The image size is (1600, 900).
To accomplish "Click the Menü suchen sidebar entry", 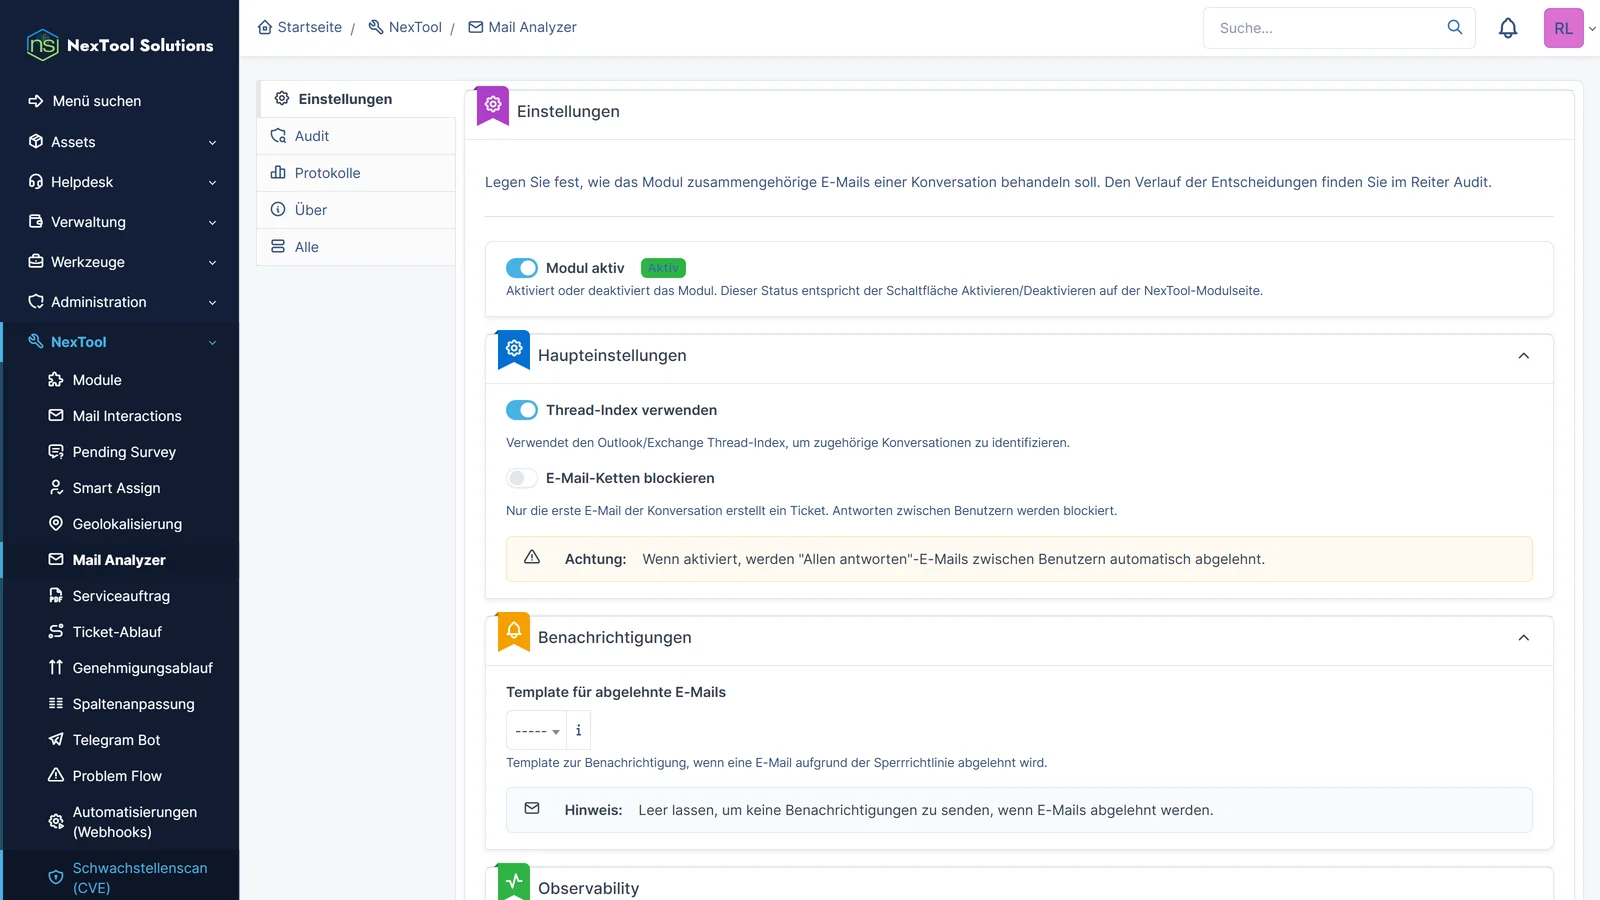I will [x=120, y=101].
